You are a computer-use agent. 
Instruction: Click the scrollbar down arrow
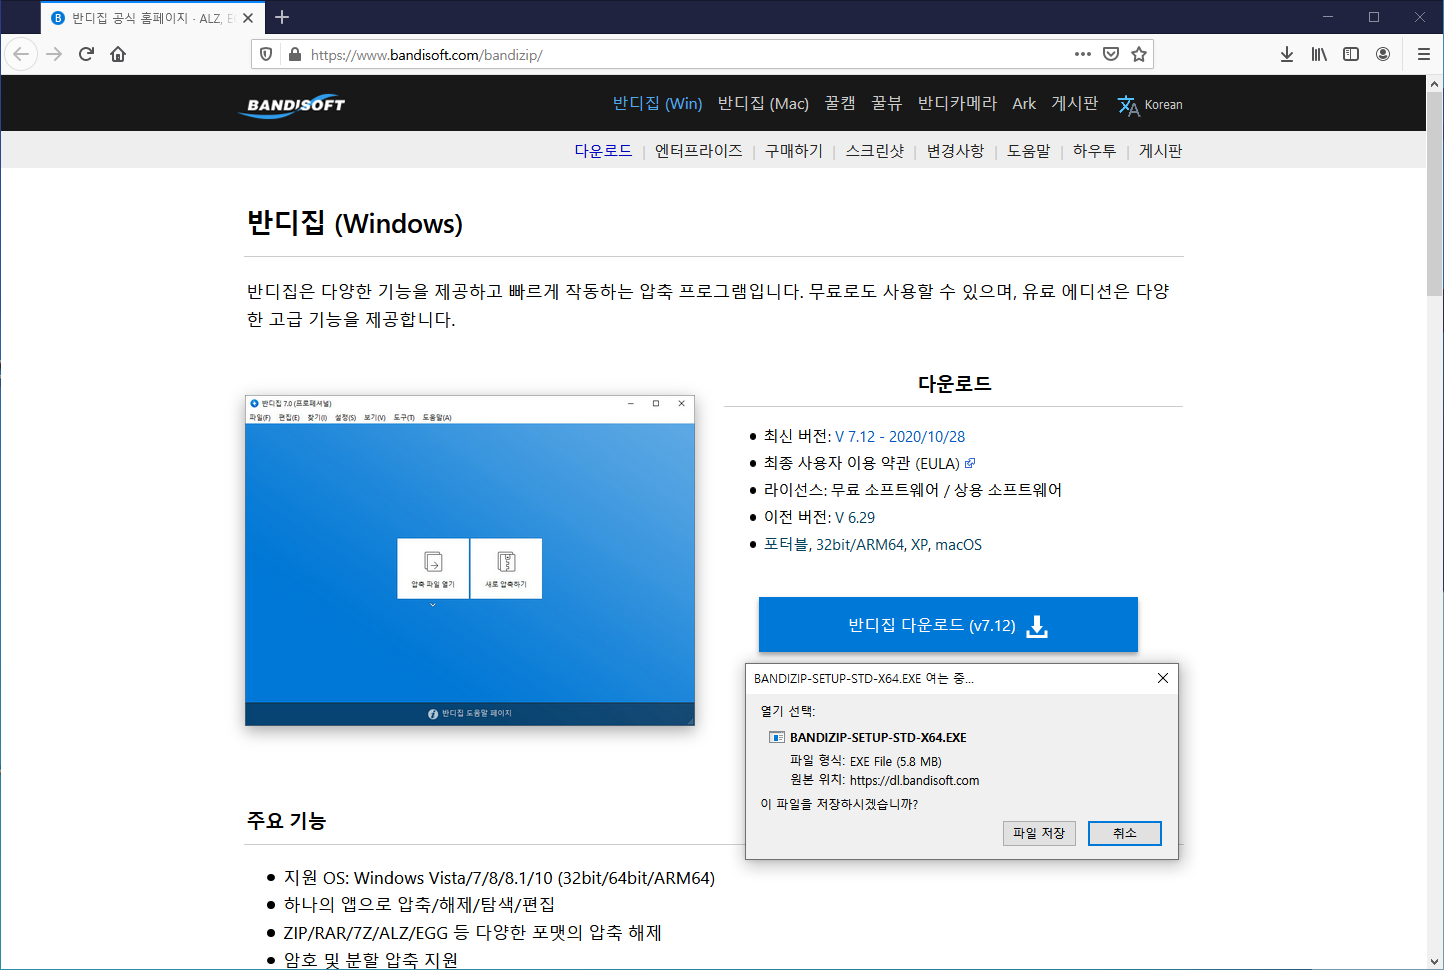tap(1435, 961)
